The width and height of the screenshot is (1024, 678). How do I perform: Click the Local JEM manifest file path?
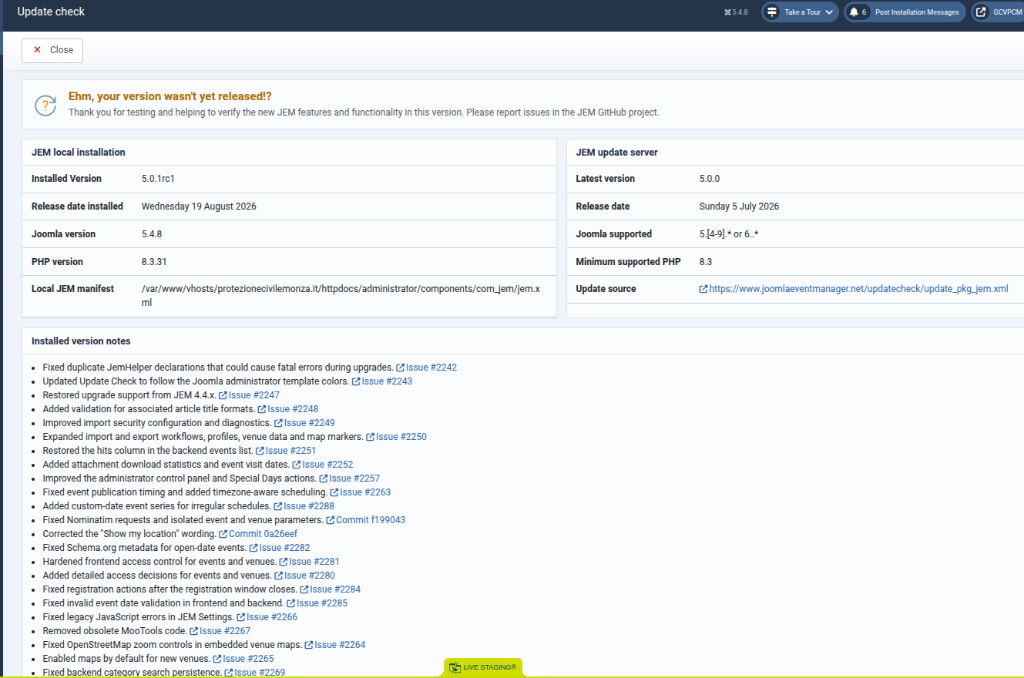coord(341,296)
